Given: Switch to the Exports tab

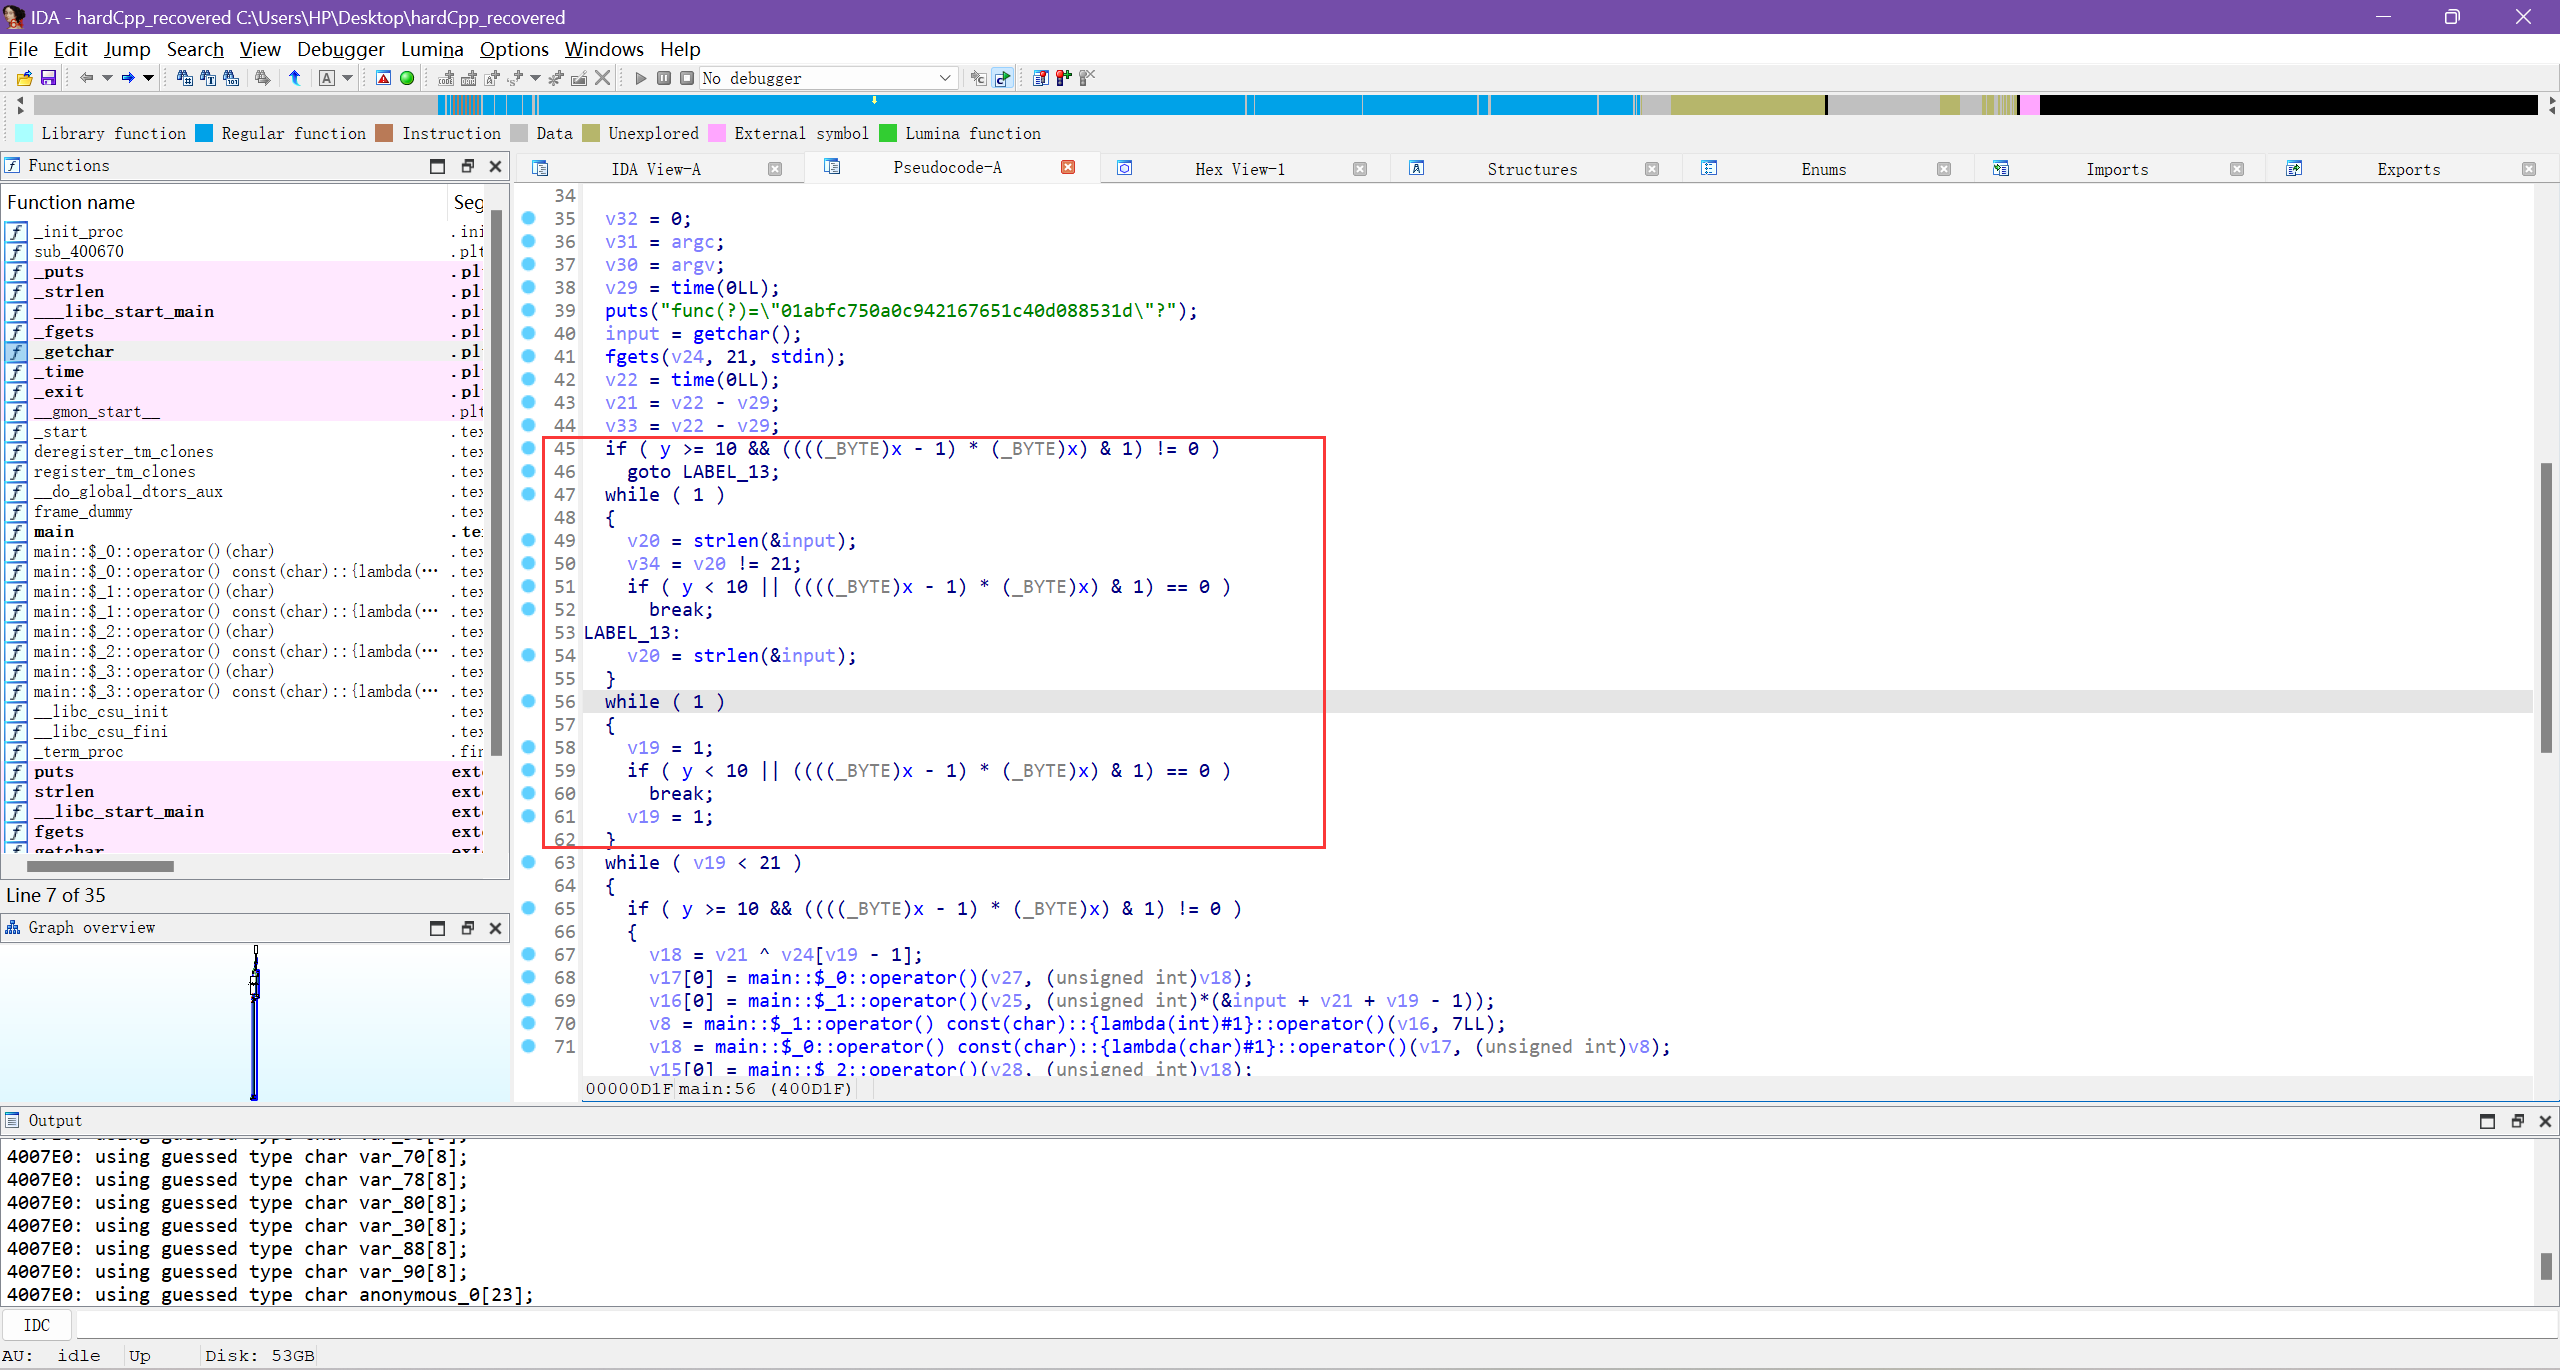Looking at the screenshot, I should pyautogui.click(x=2409, y=169).
